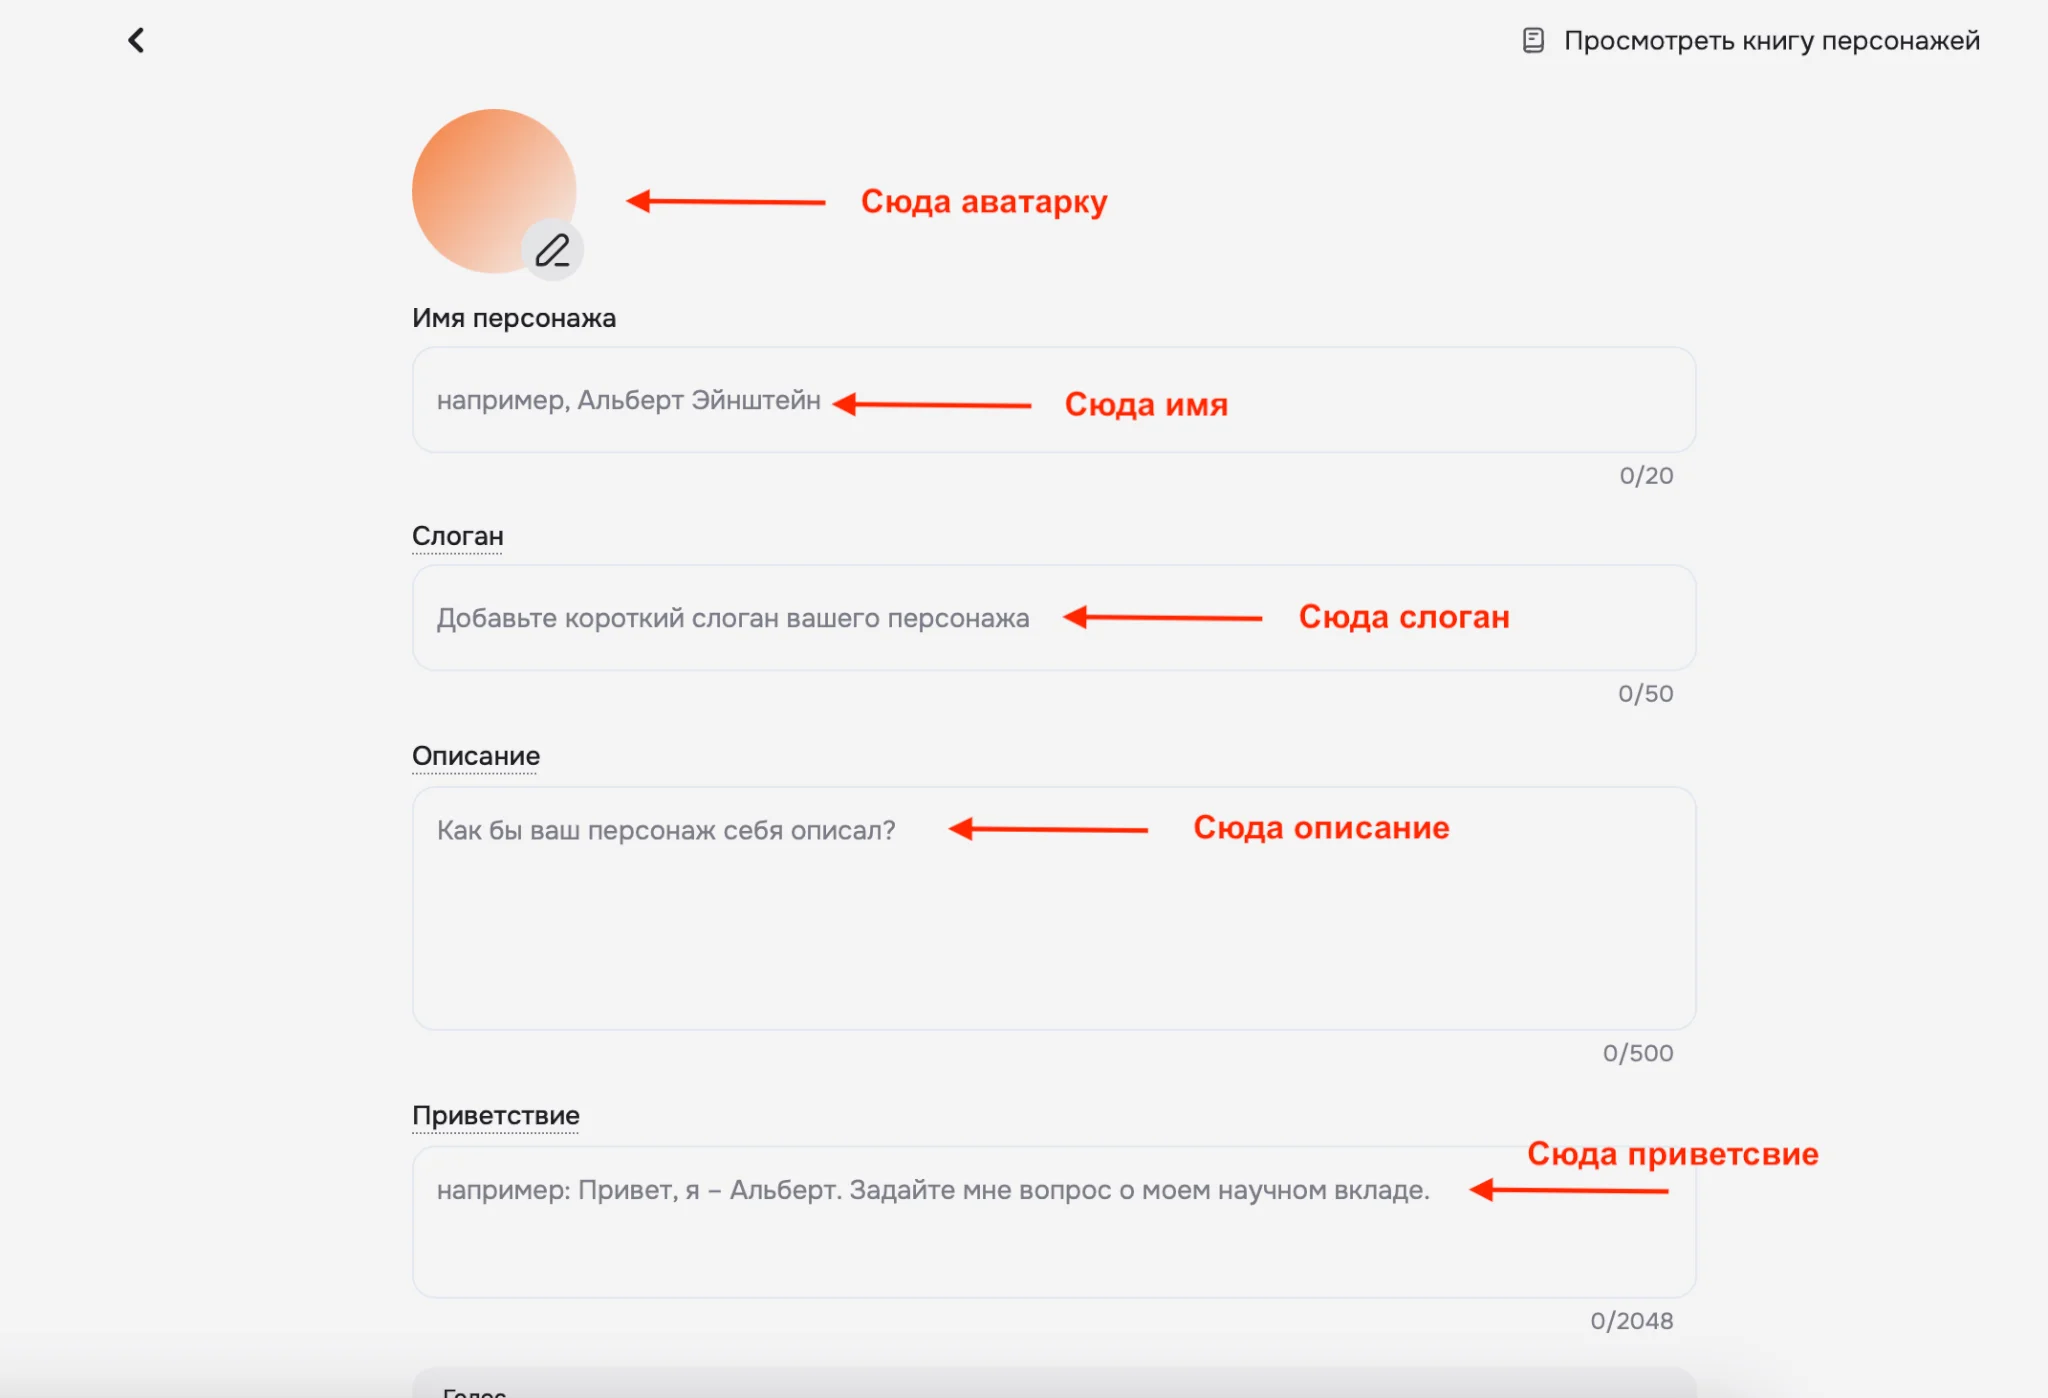Focus the "Имя персонажа" name input field
The image size is (2048, 1398).
[1053, 400]
